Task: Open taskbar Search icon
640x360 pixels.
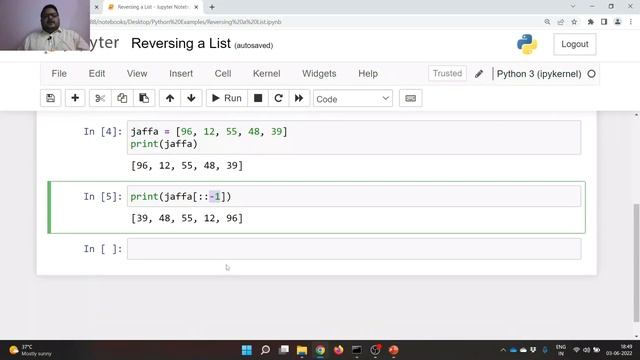Action: [265, 350]
